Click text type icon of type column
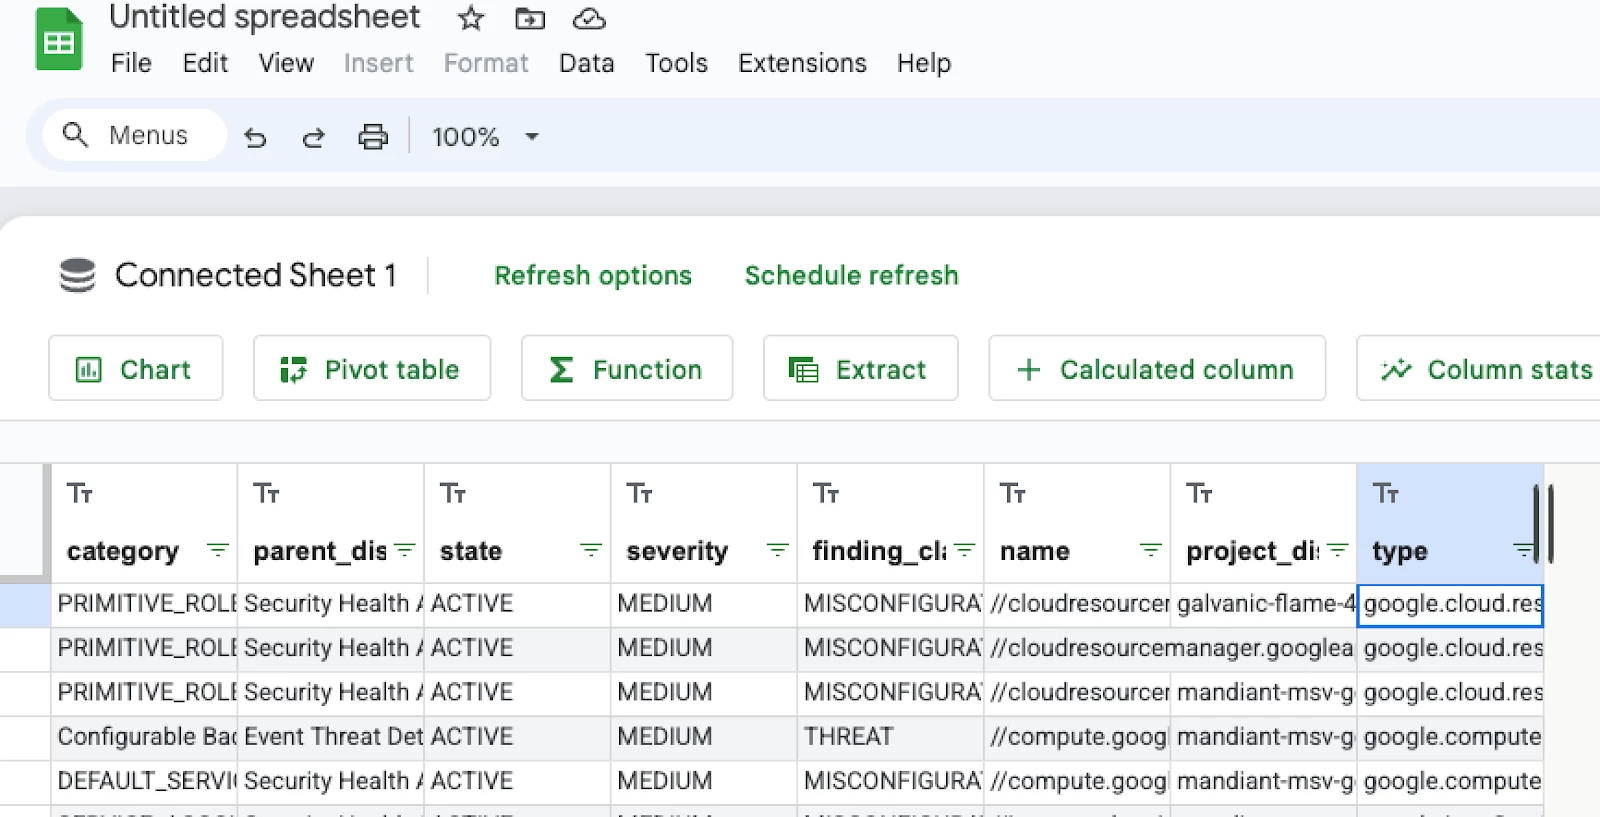Image resolution: width=1600 pixels, height=817 pixels. (x=1386, y=493)
